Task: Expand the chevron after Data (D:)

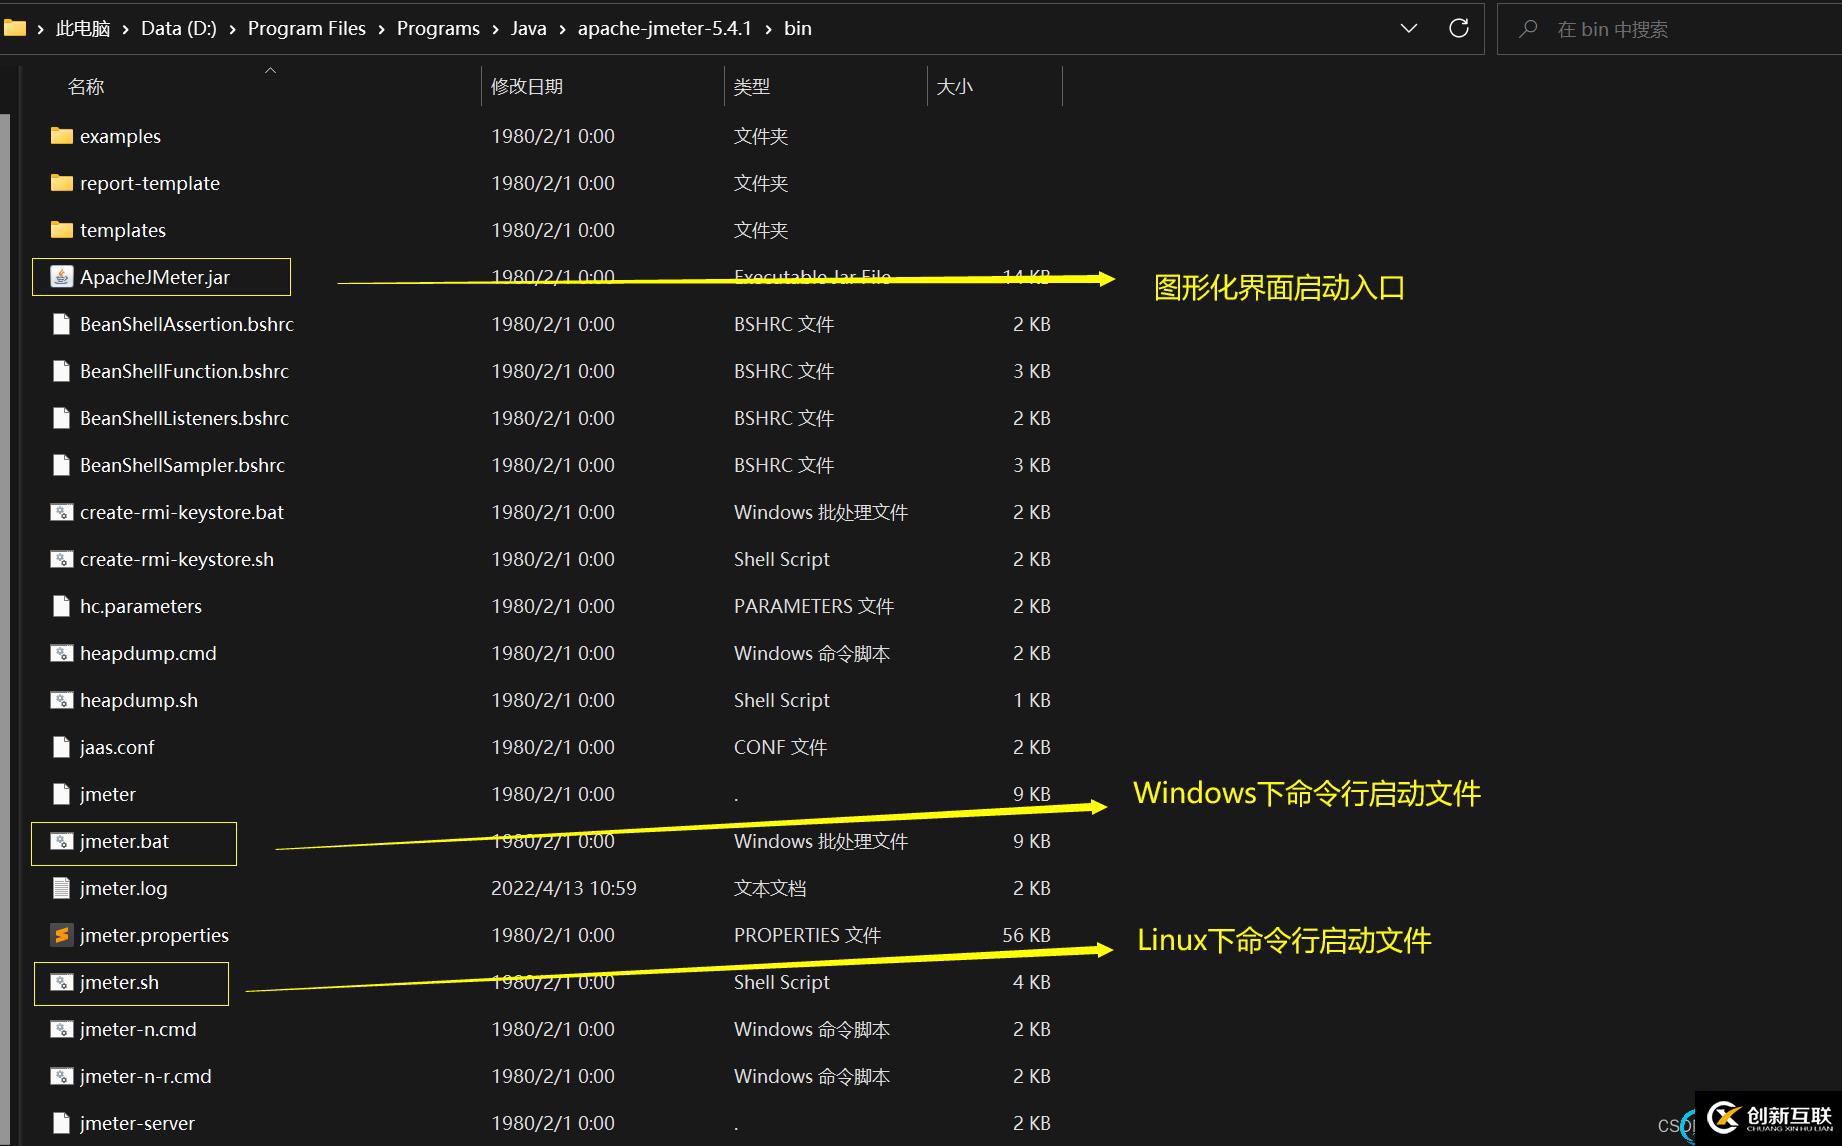Action: [x=232, y=29]
